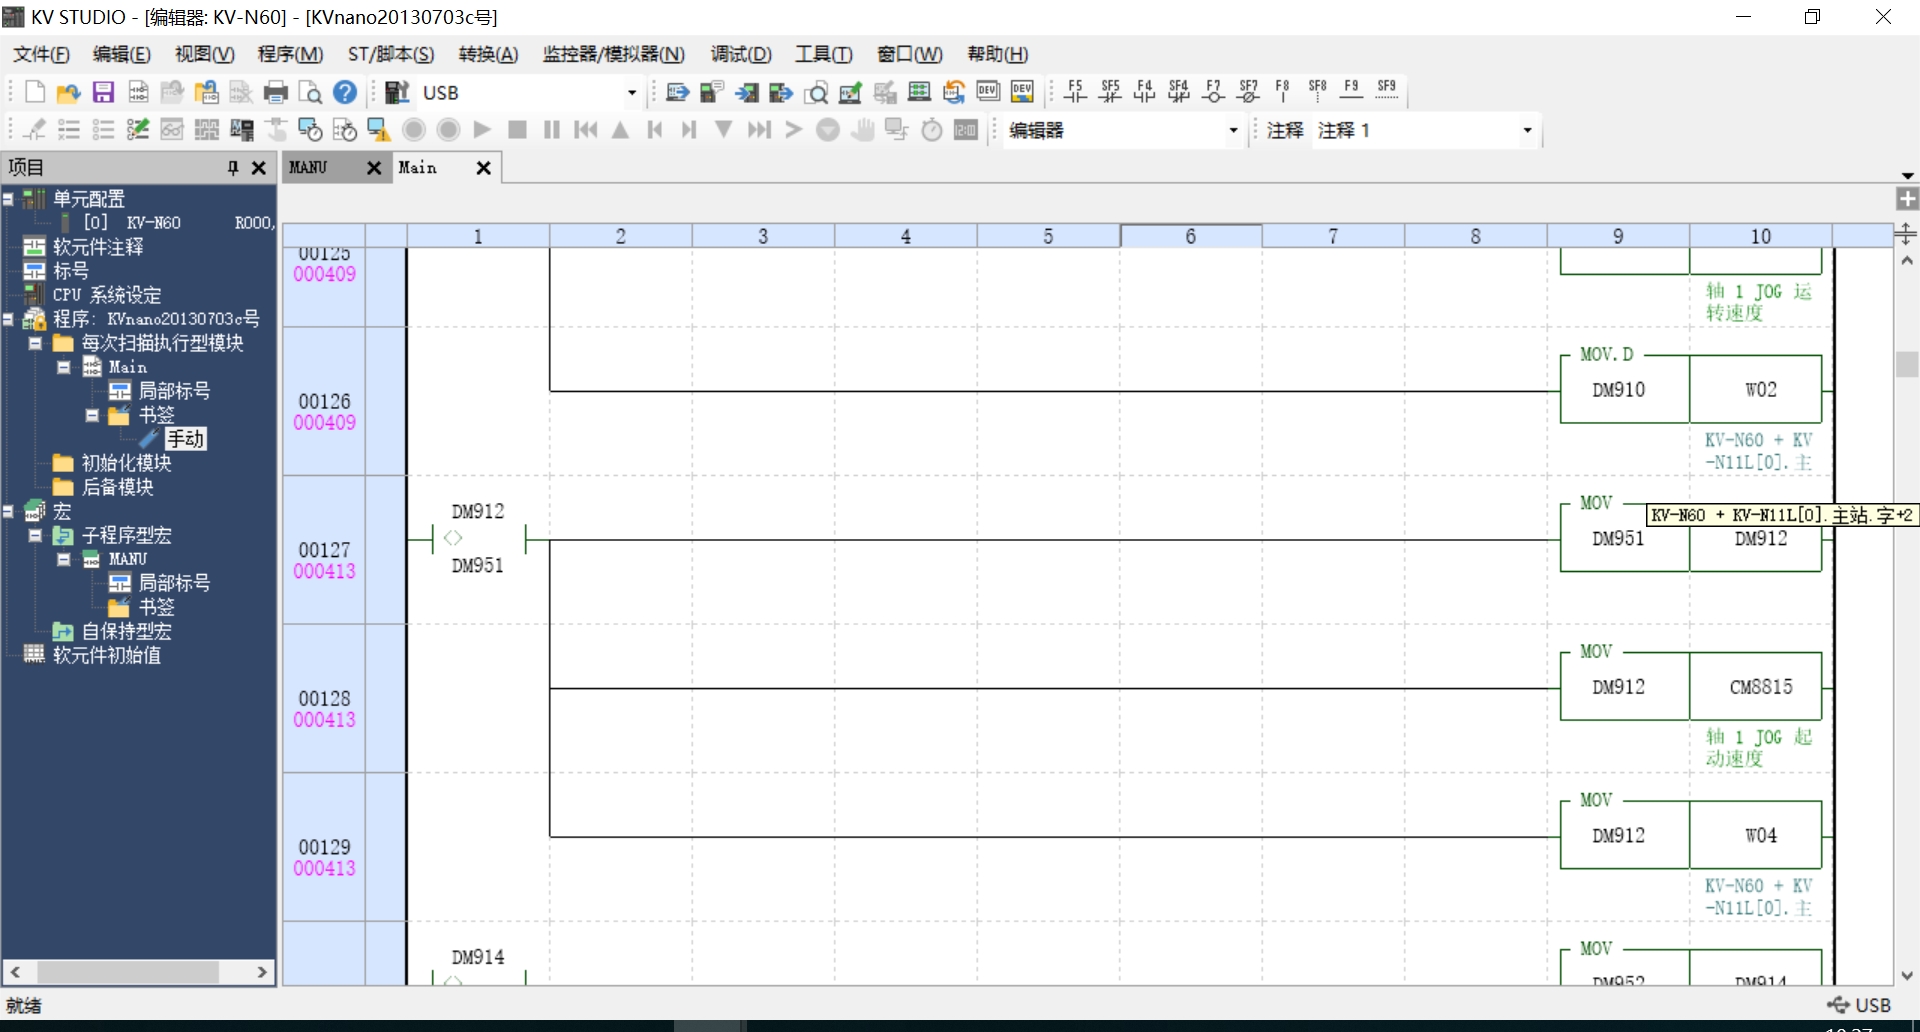
Task: Collapse the Main module node
Action: click(63, 367)
